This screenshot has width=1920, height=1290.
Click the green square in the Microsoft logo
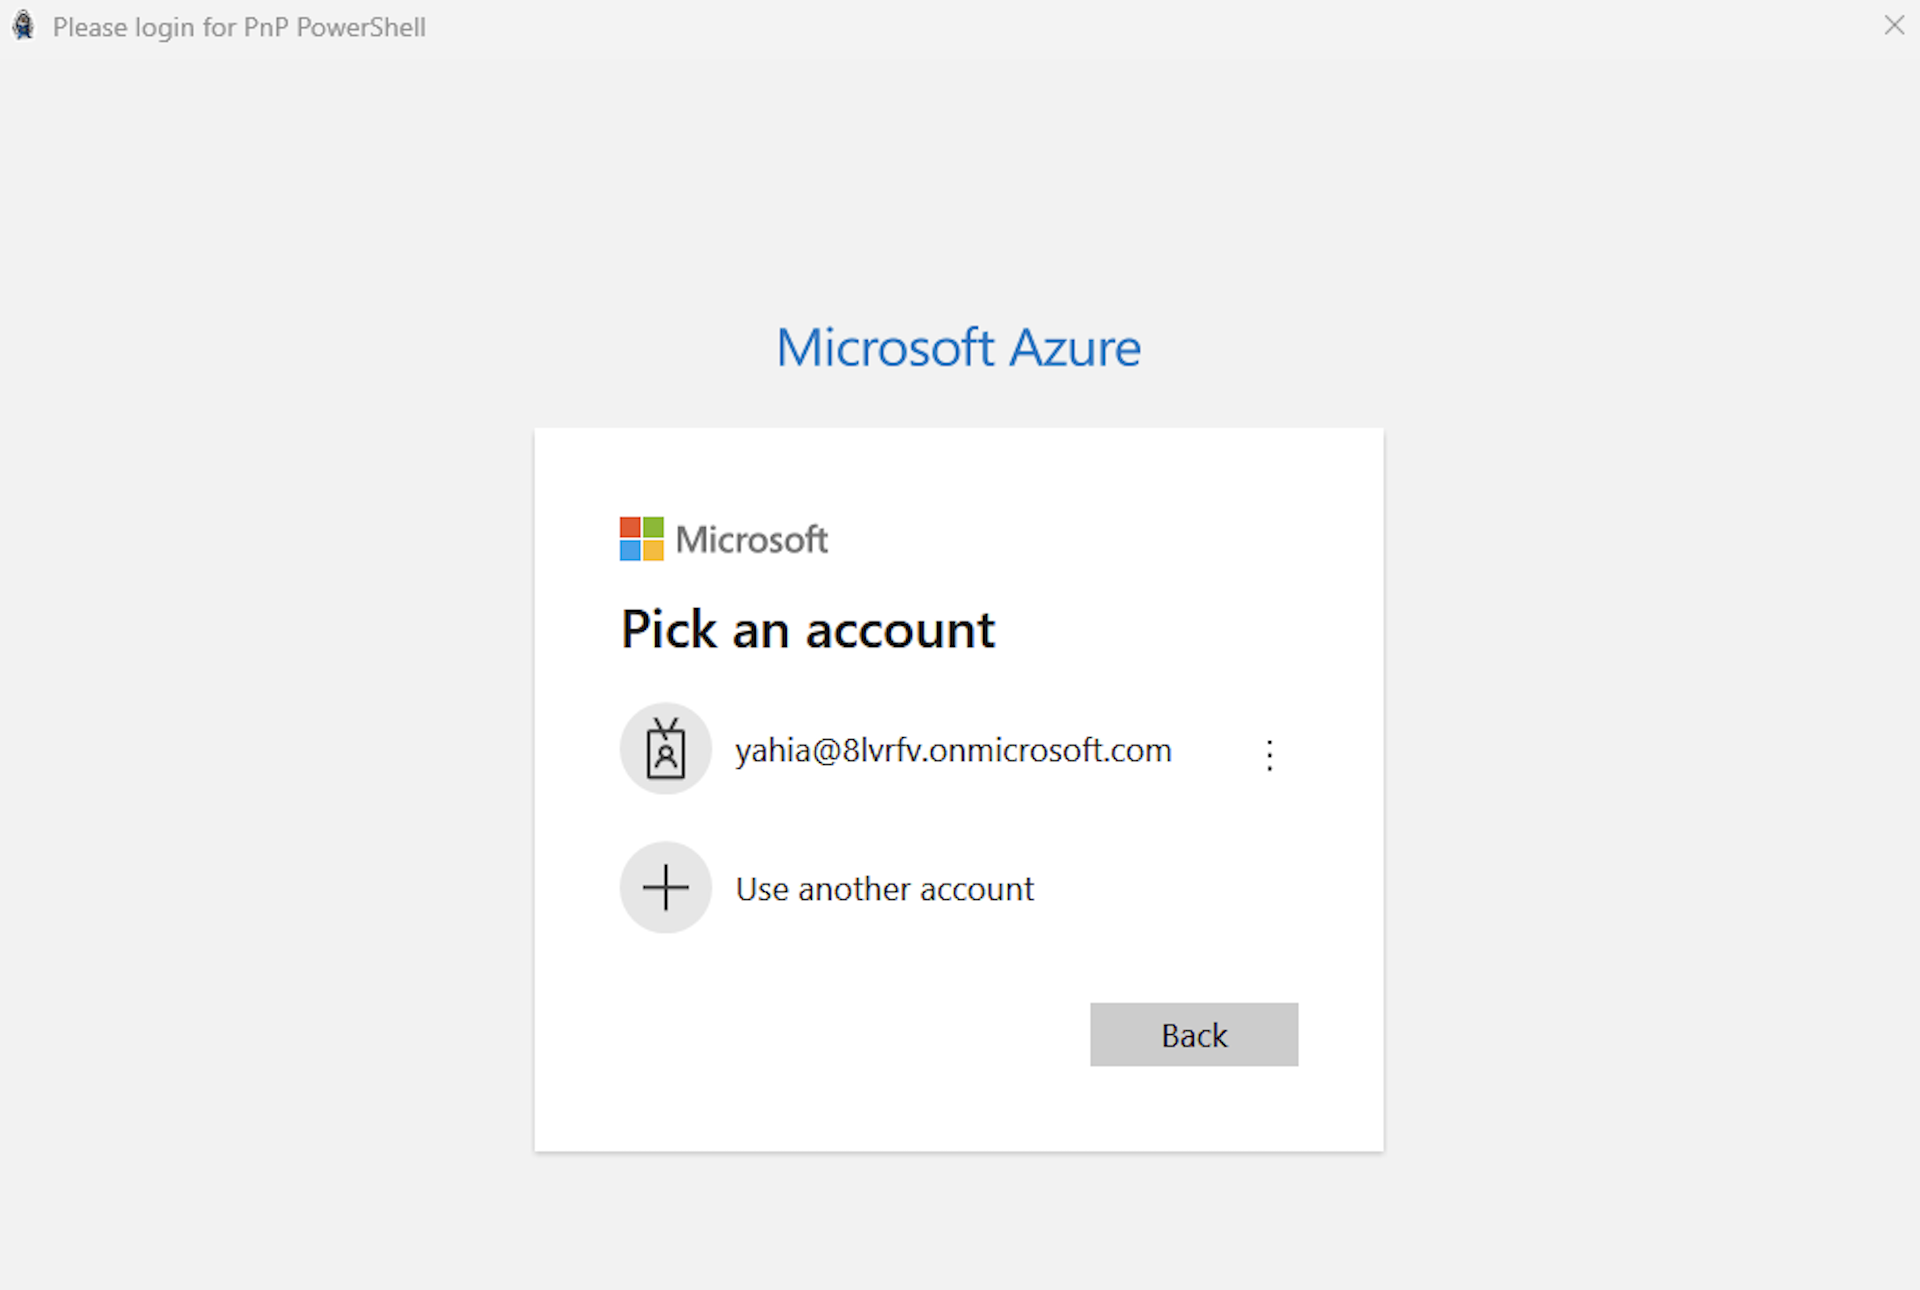click(653, 527)
